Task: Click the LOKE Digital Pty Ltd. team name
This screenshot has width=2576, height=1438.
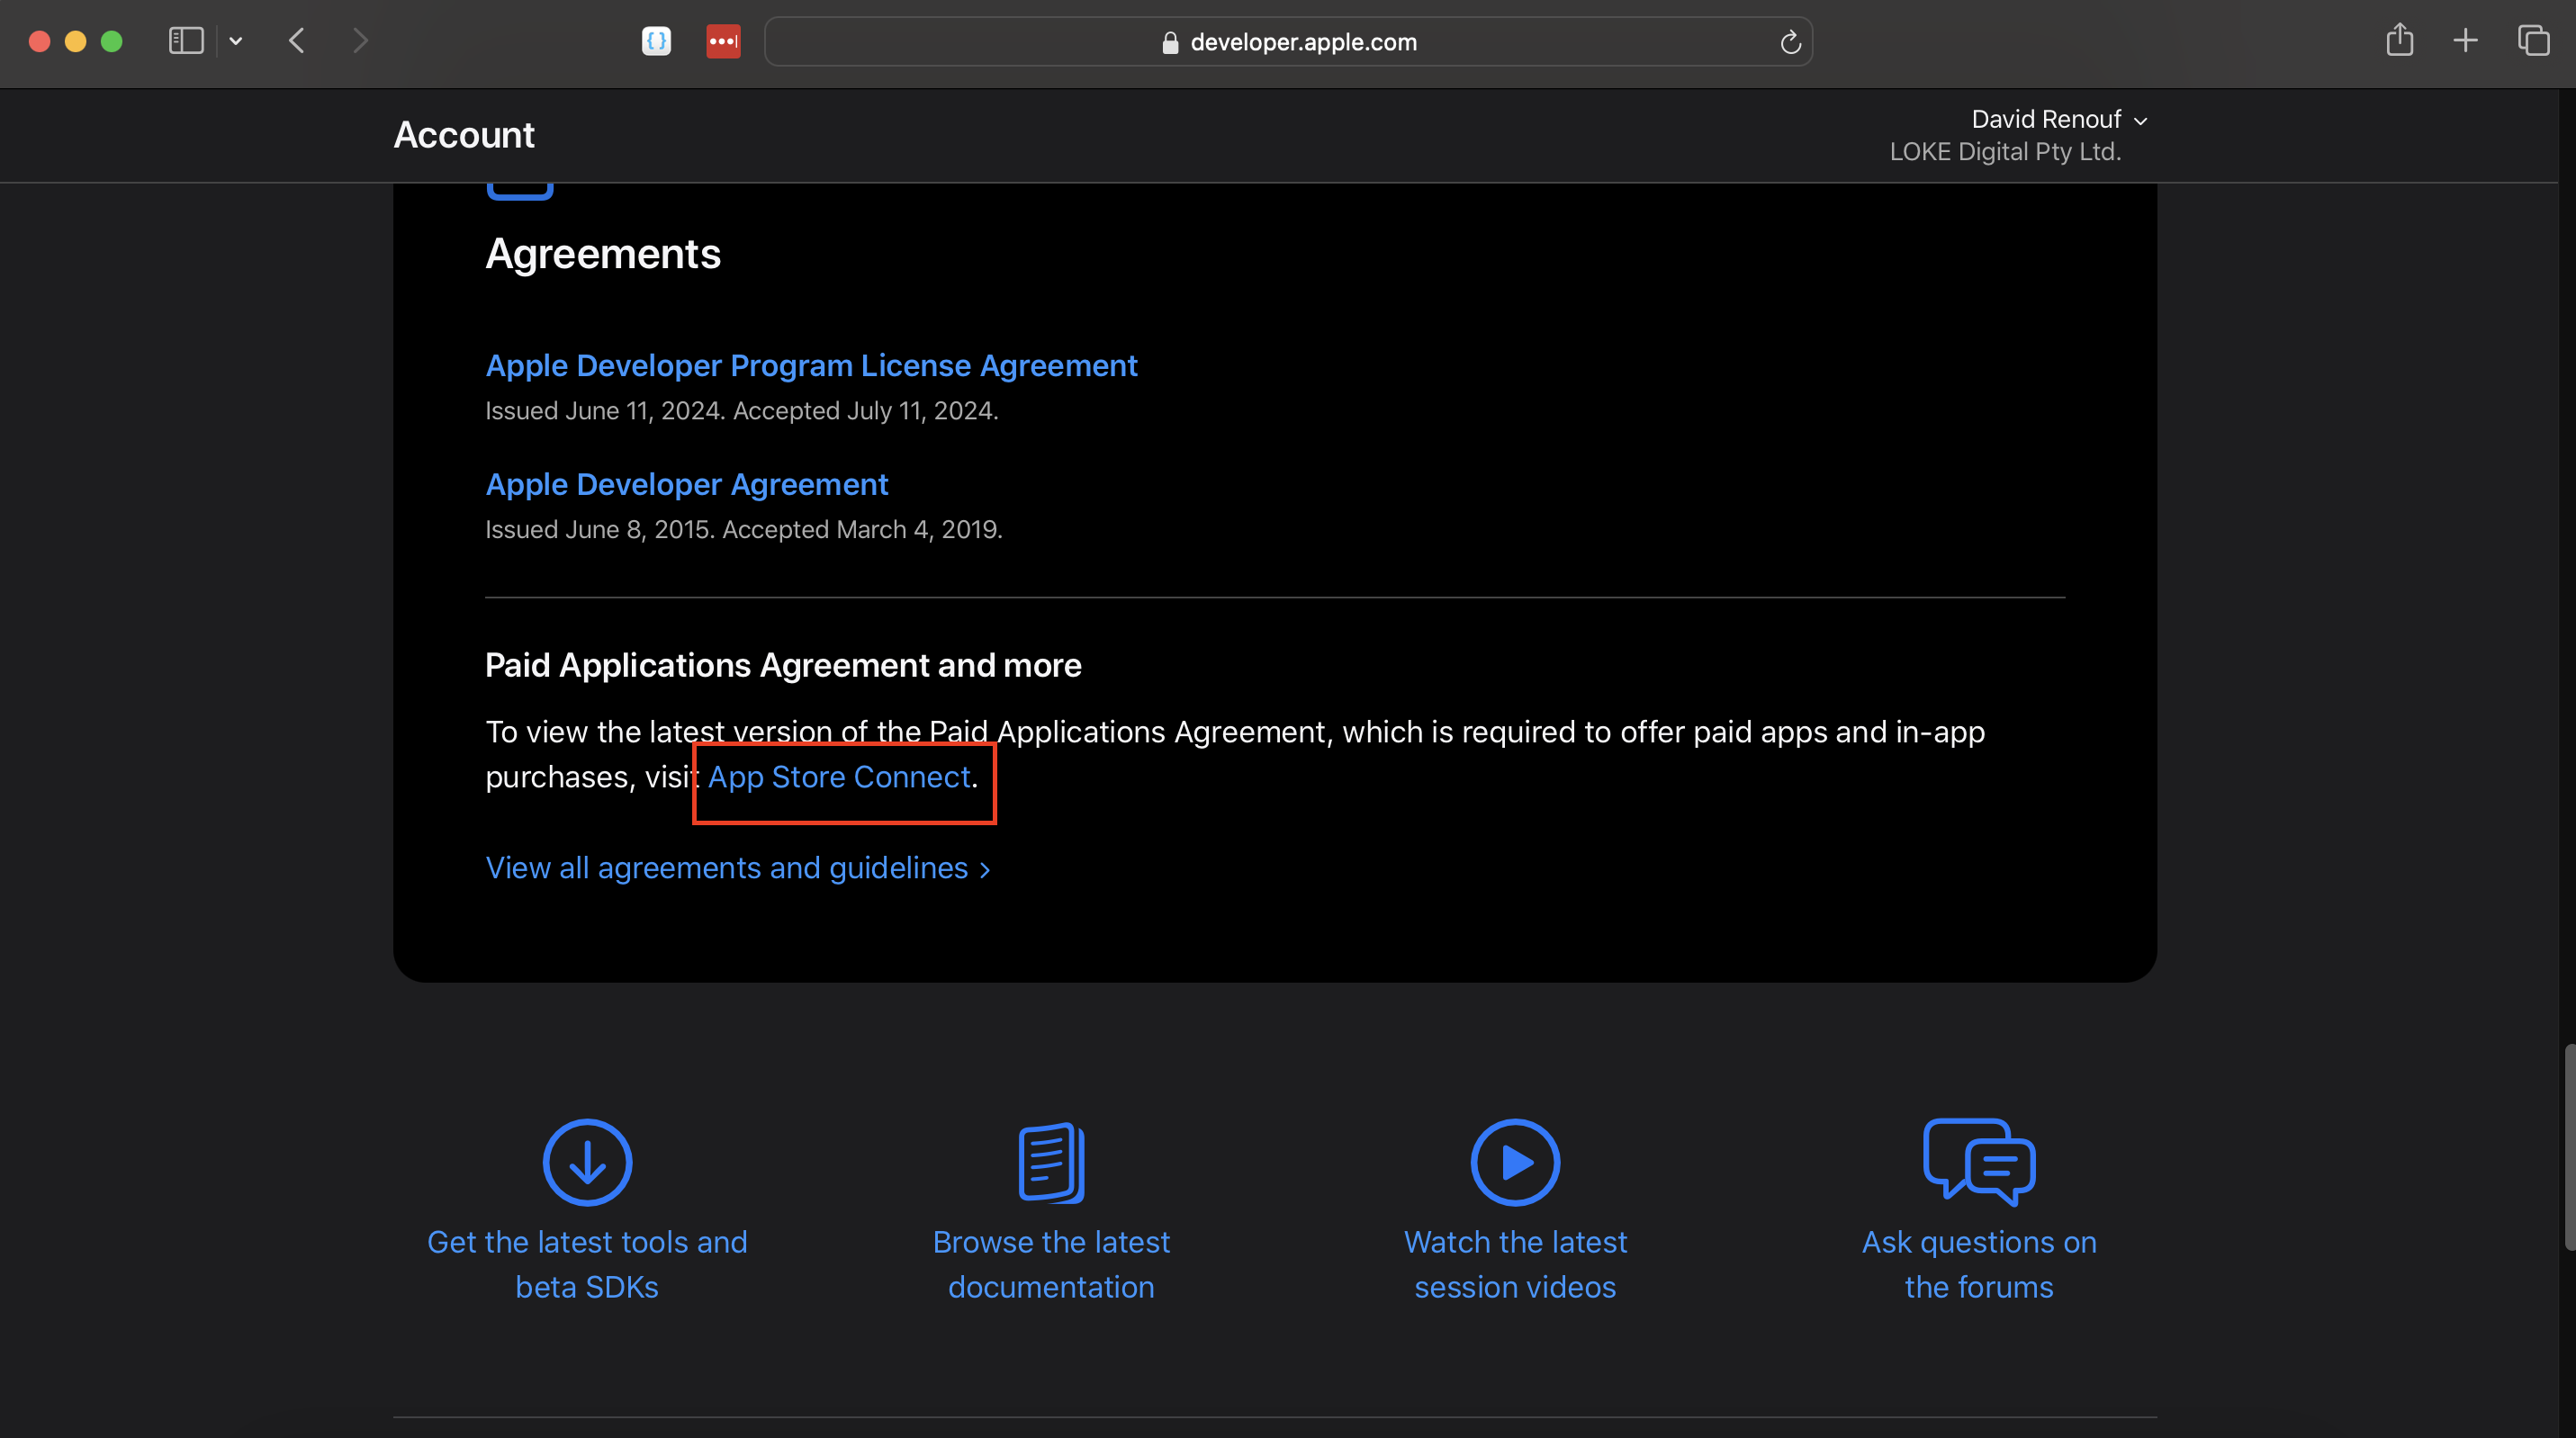Action: pyautogui.click(x=2005, y=152)
